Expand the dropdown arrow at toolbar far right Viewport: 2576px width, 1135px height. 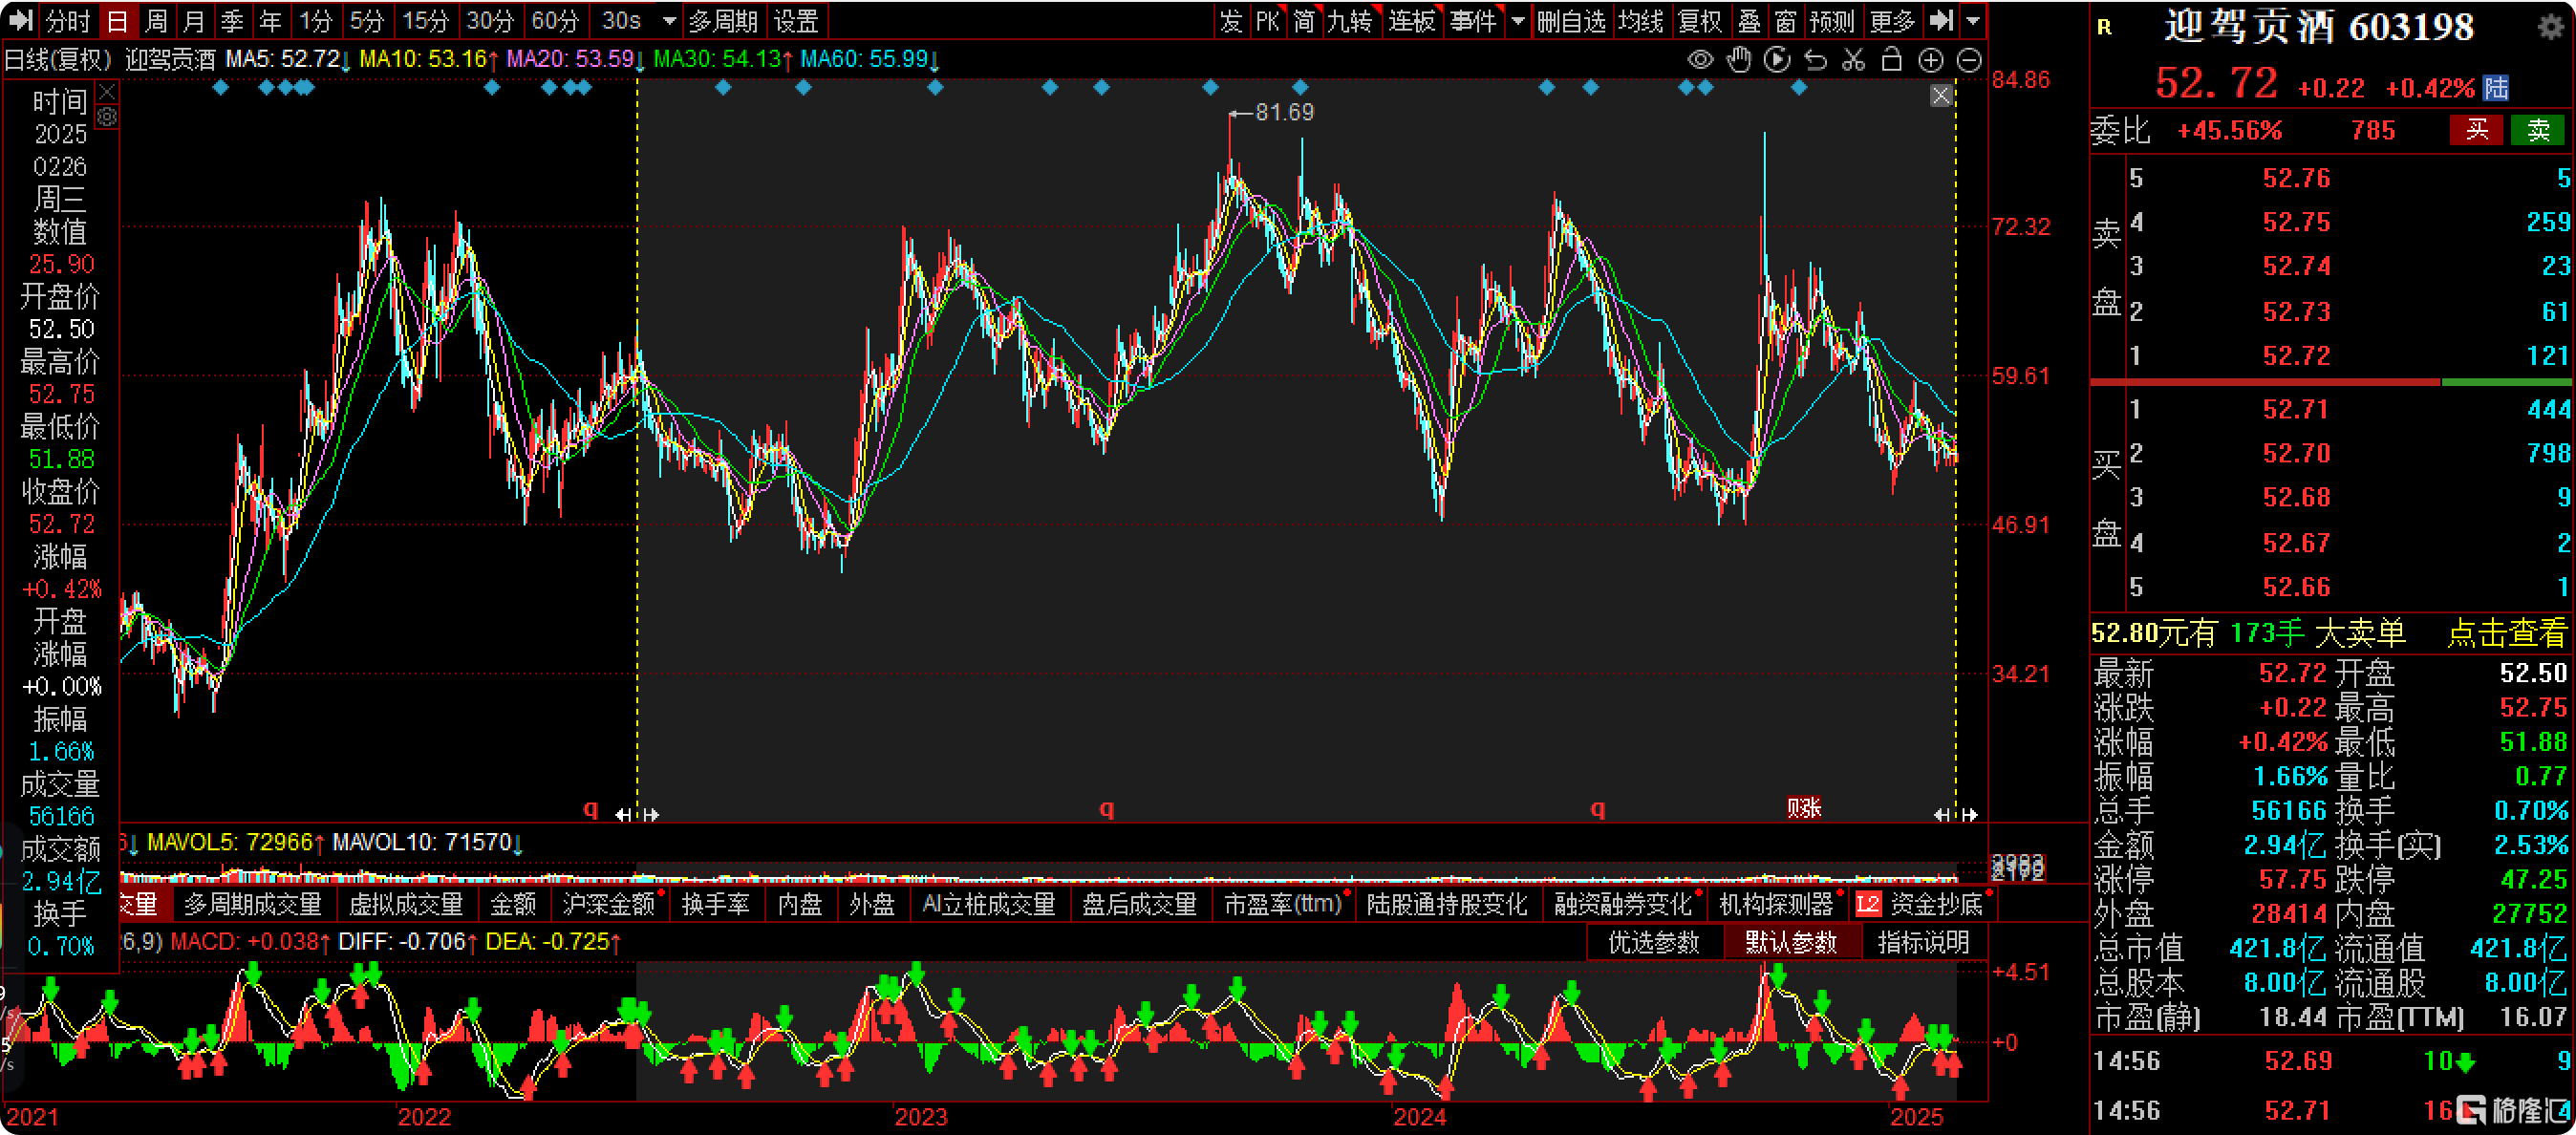coord(1973,21)
